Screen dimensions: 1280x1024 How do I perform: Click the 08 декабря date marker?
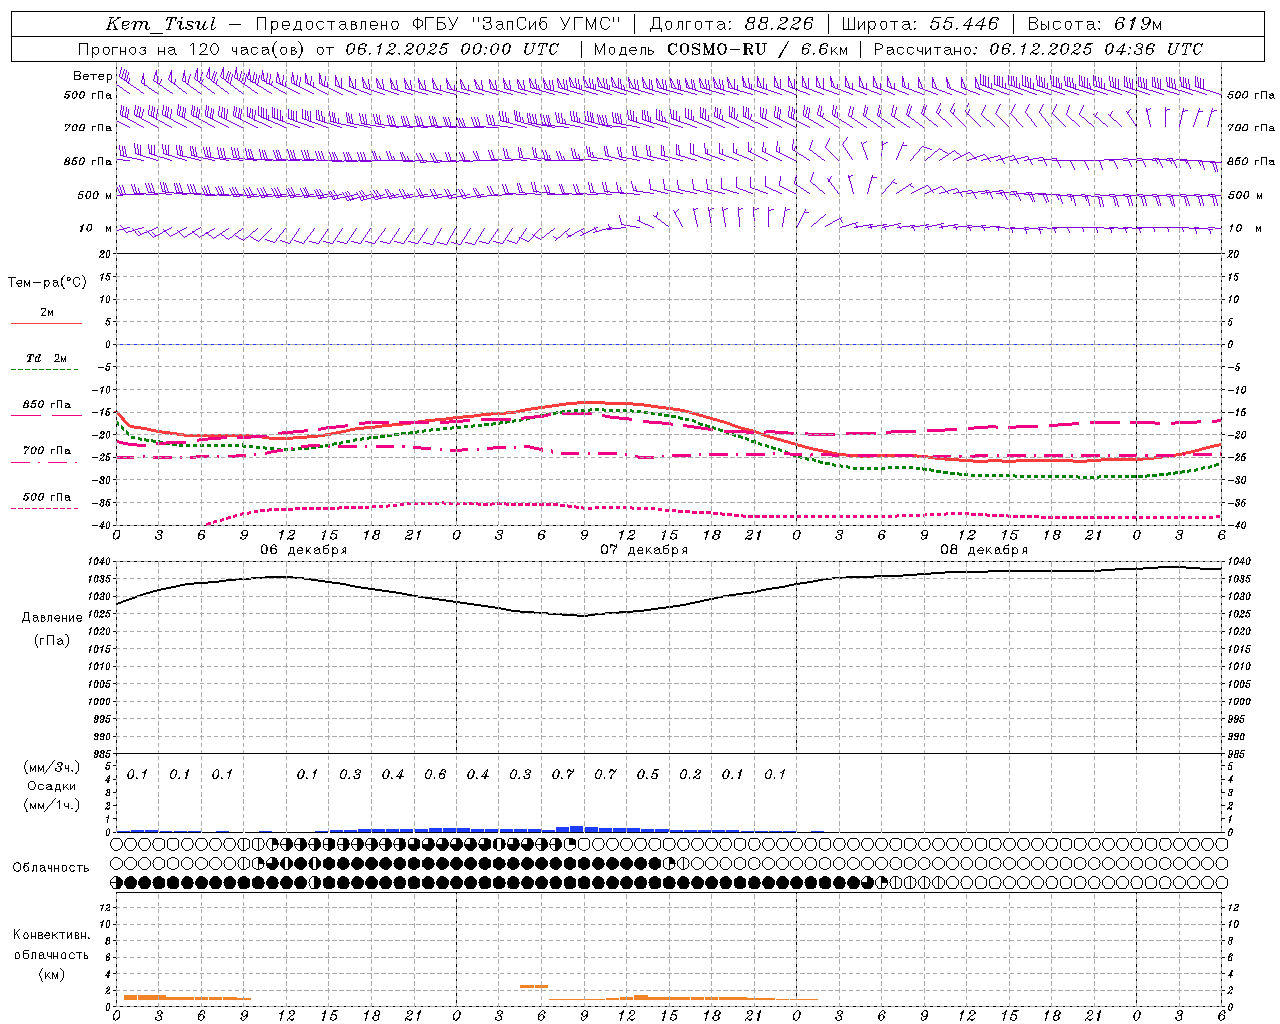click(x=984, y=550)
